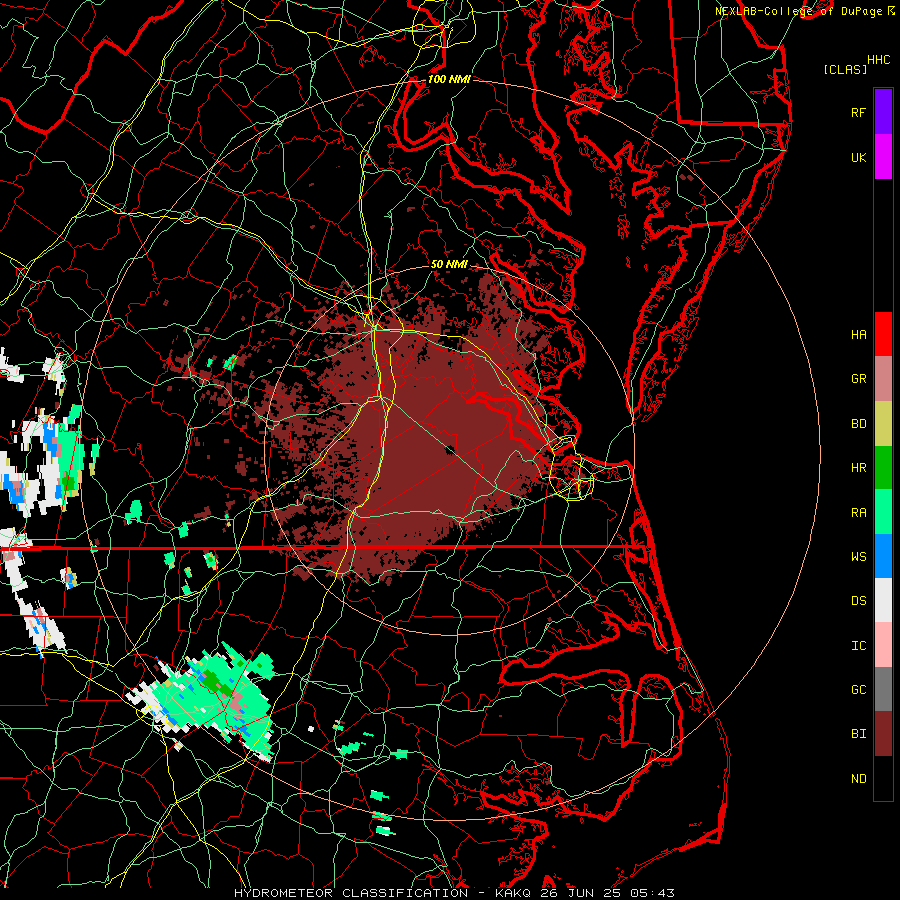Image resolution: width=900 pixels, height=900 pixels.
Task: Click the UK magenta legend swatch
Action: tap(883, 157)
